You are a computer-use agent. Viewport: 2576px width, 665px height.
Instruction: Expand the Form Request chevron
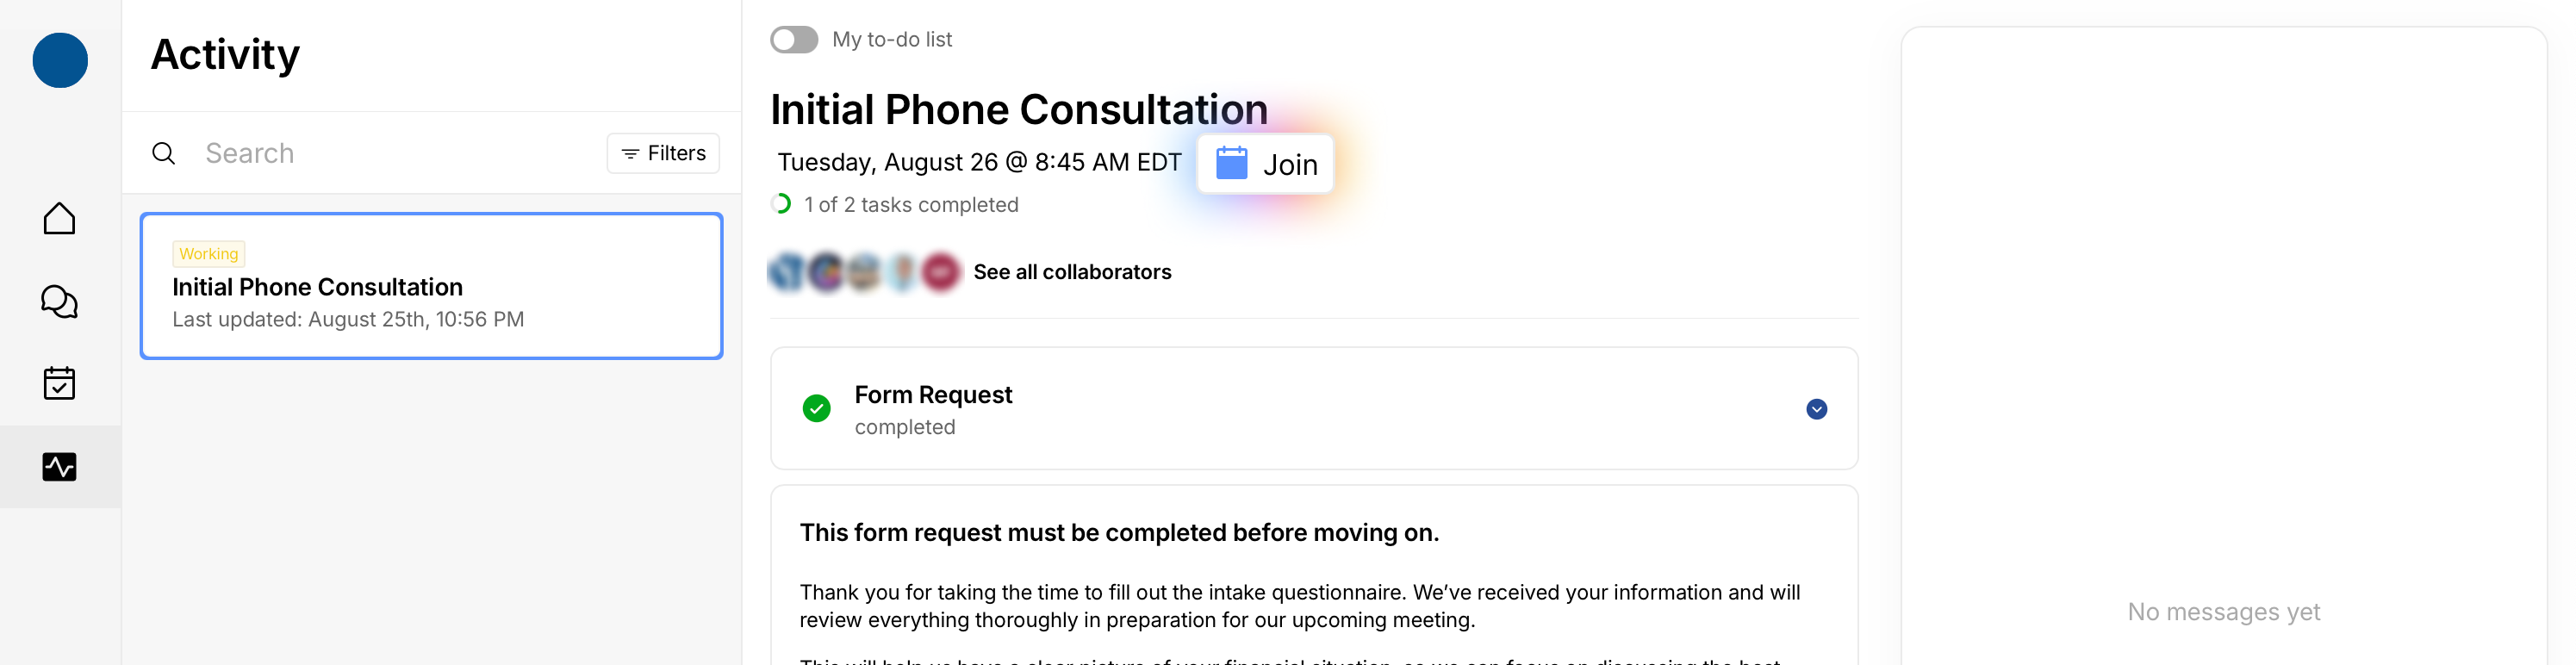[1816, 409]
